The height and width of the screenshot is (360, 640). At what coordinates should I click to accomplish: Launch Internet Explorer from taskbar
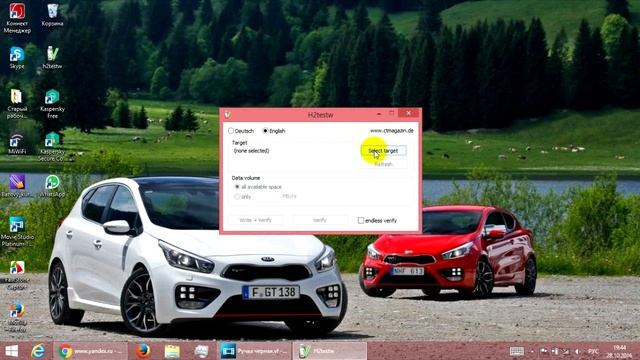tap(38, 351)
